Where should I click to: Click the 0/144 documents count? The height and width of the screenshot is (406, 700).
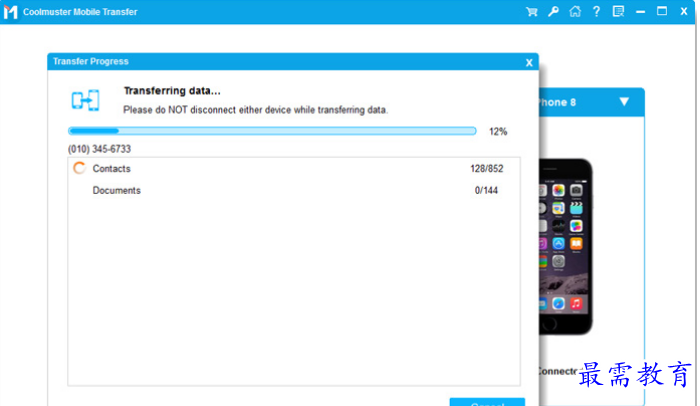(x=486, y=190)
